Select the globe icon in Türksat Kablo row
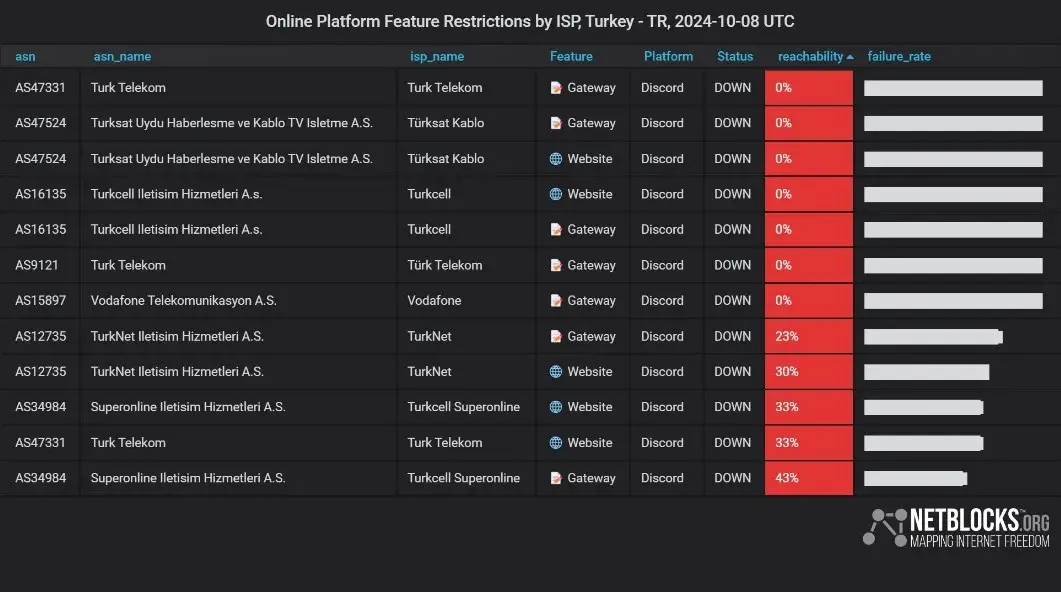The width and height of the screenshot is (1061, 592). tap(556, 159)
